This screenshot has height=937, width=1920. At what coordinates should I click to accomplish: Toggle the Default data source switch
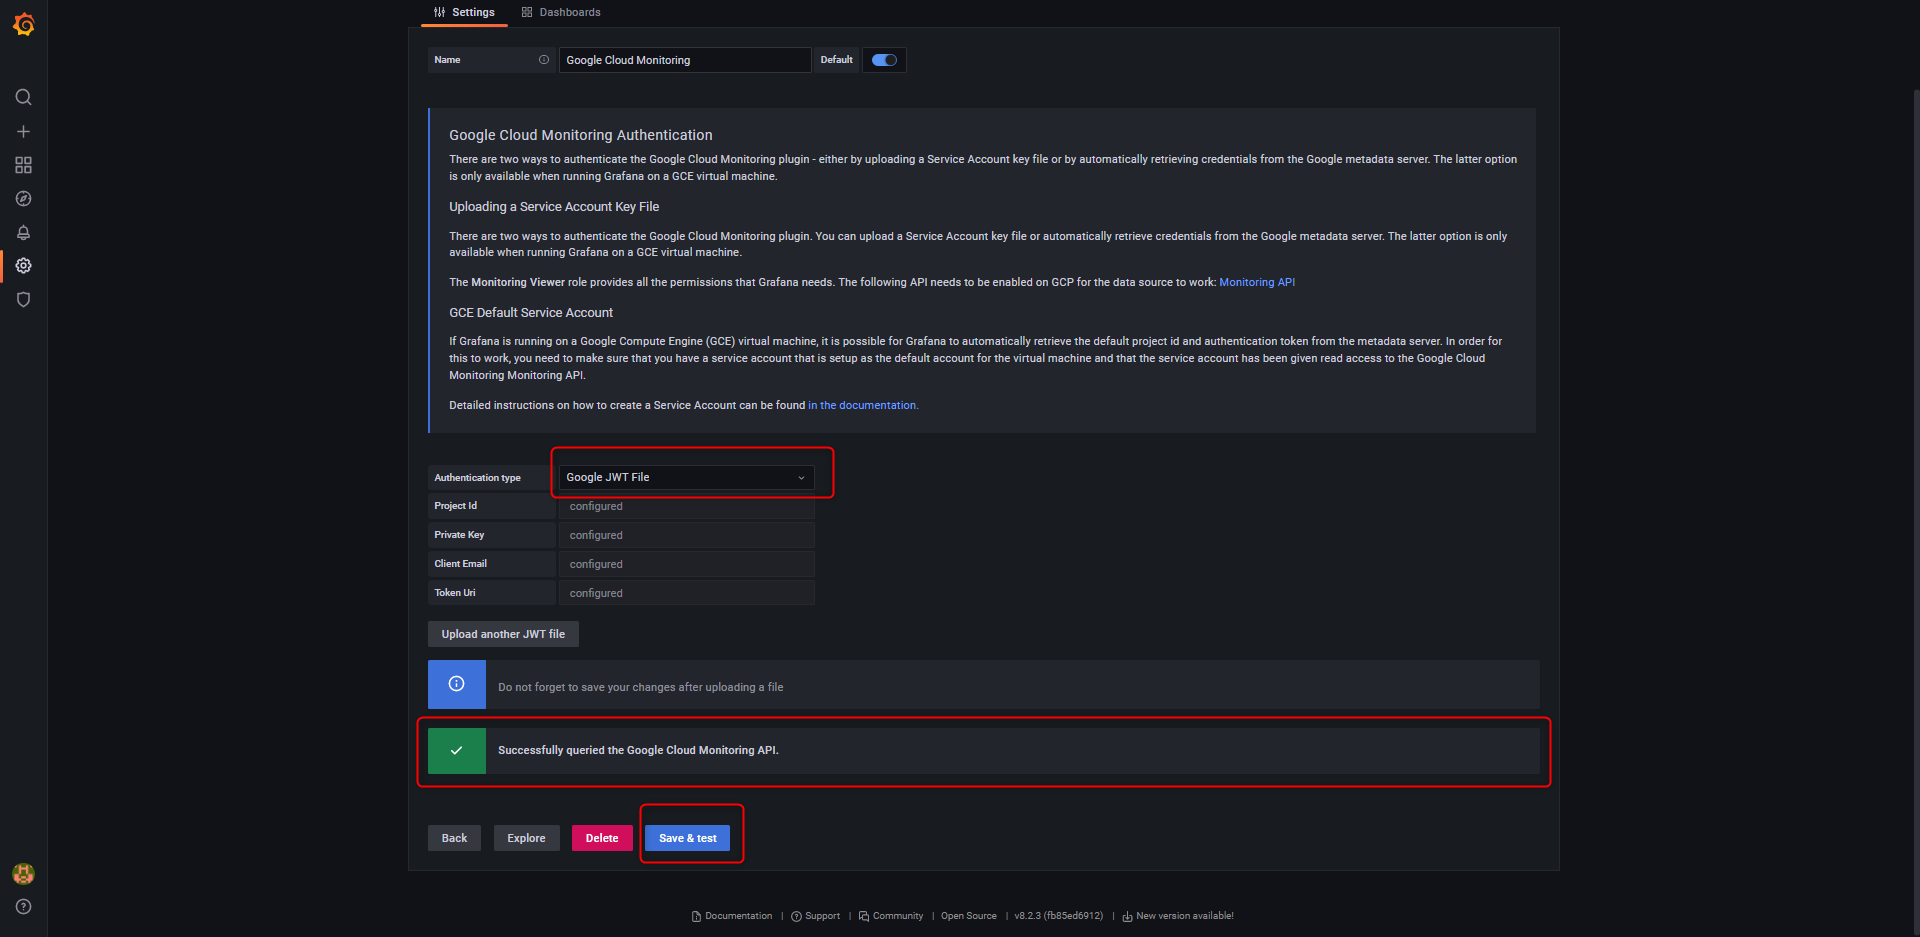pyautogui.click(x=884, y=60)
